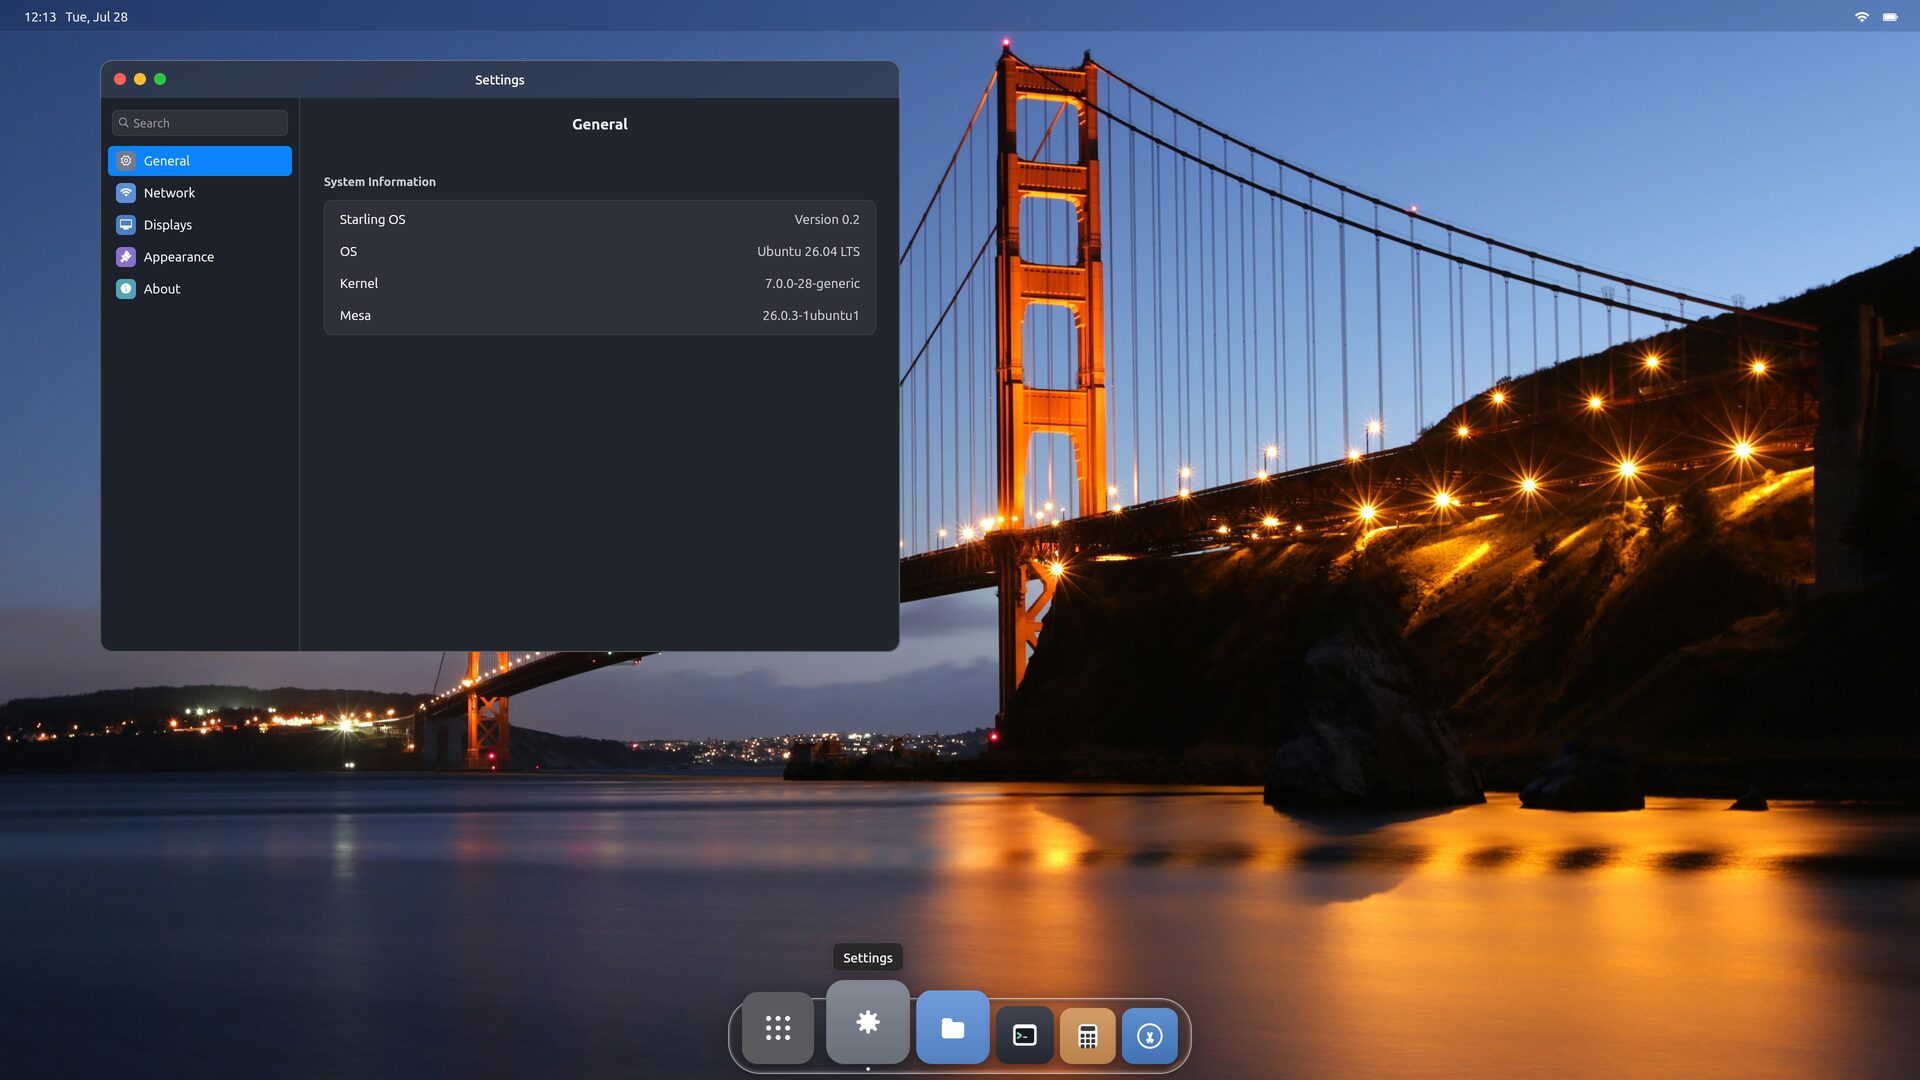The height and width of the screenshot is (1080, 1920).
Task: Click the clock showing 12:13 in top bar
Action: 40,17
